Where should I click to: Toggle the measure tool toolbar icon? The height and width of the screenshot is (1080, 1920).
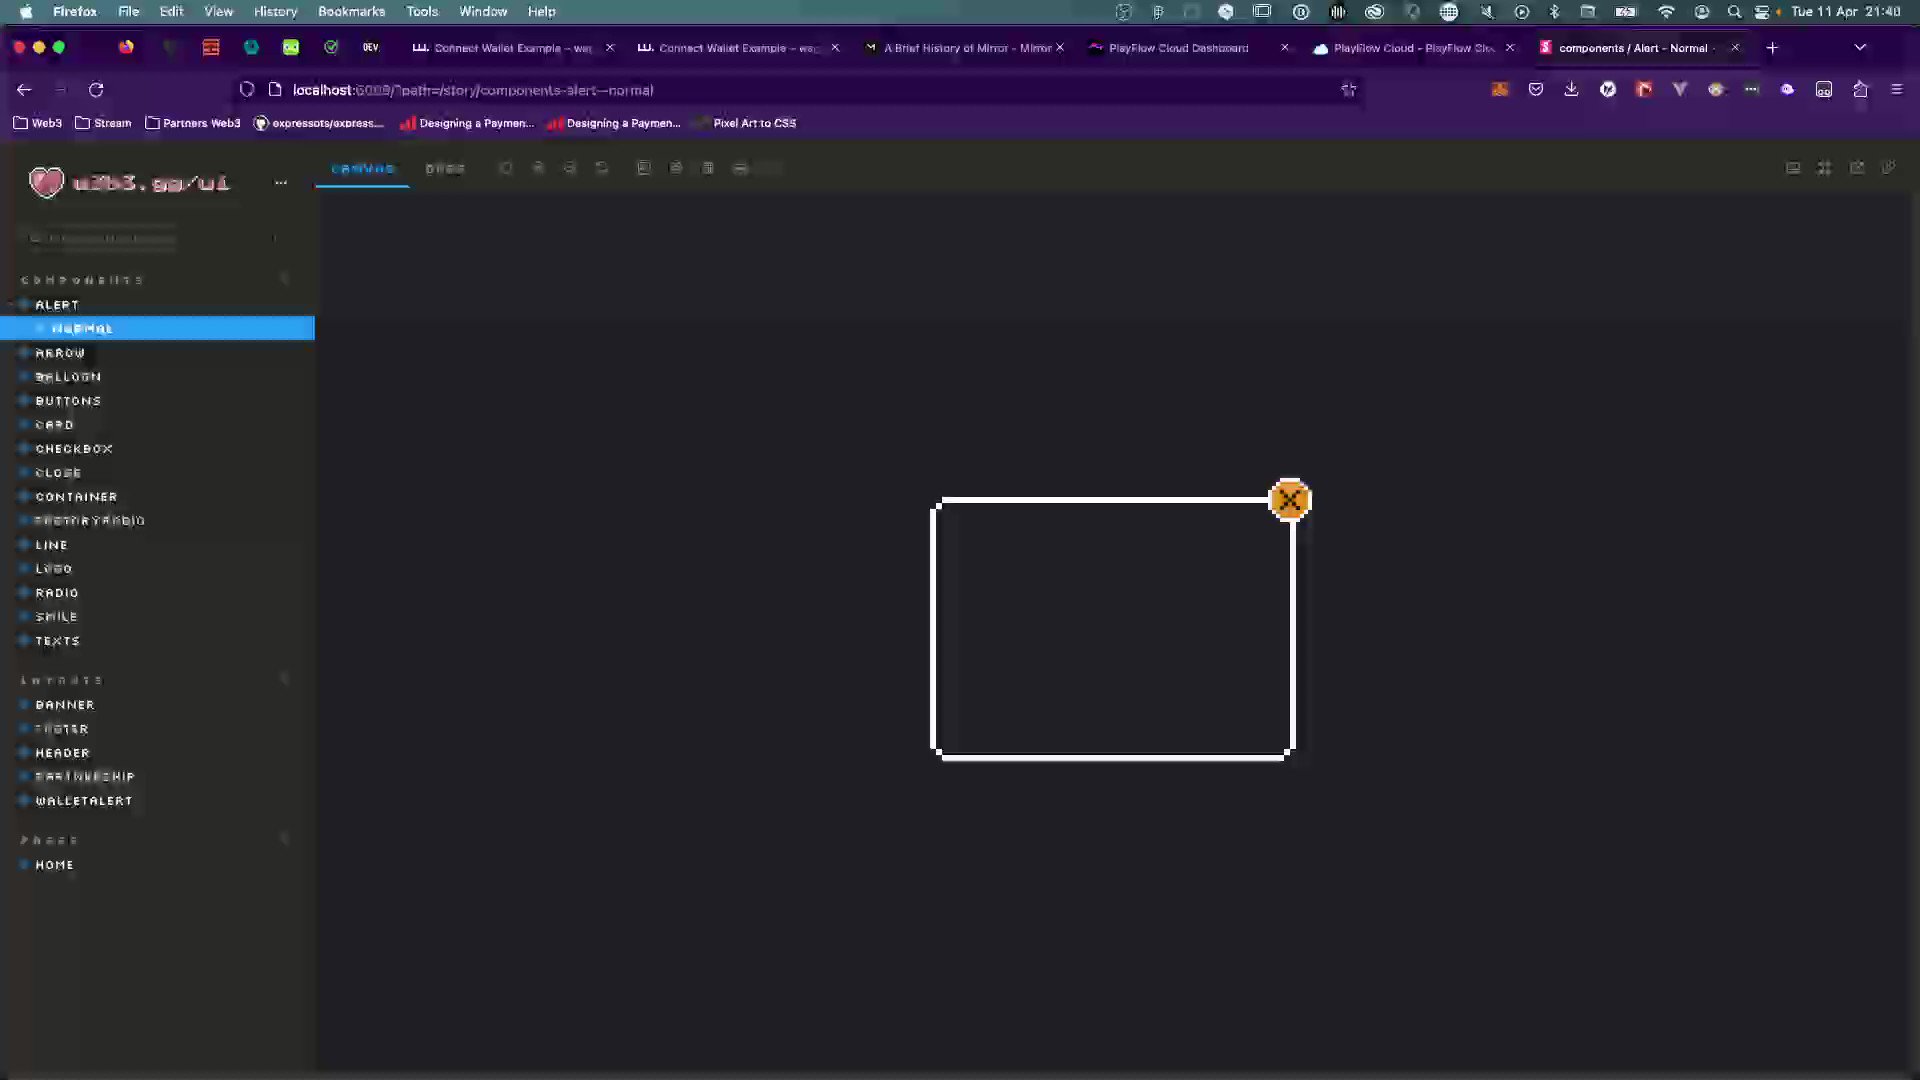[x=740, y=168]
